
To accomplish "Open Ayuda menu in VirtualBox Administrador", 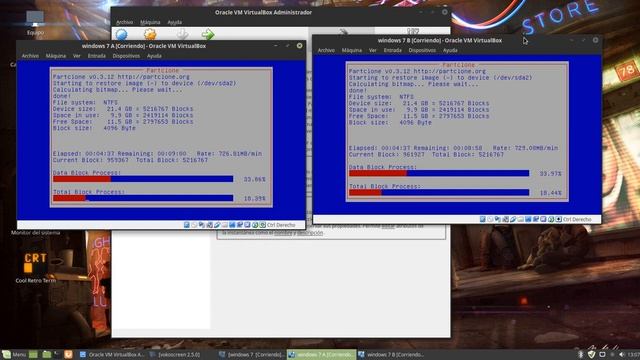I will 174,22.
